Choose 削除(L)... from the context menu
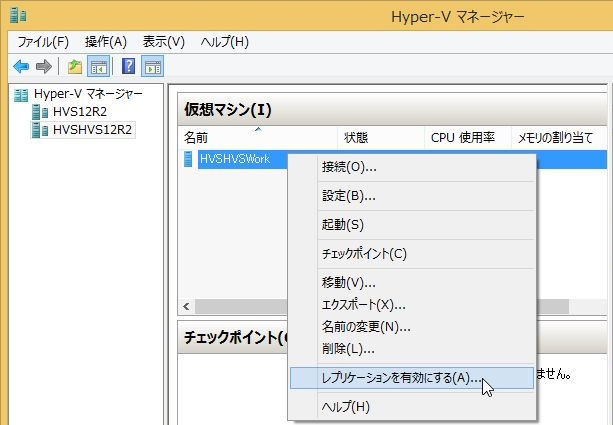Image resolution: width=613 pixels, height=425 pixels. [412, 348]
